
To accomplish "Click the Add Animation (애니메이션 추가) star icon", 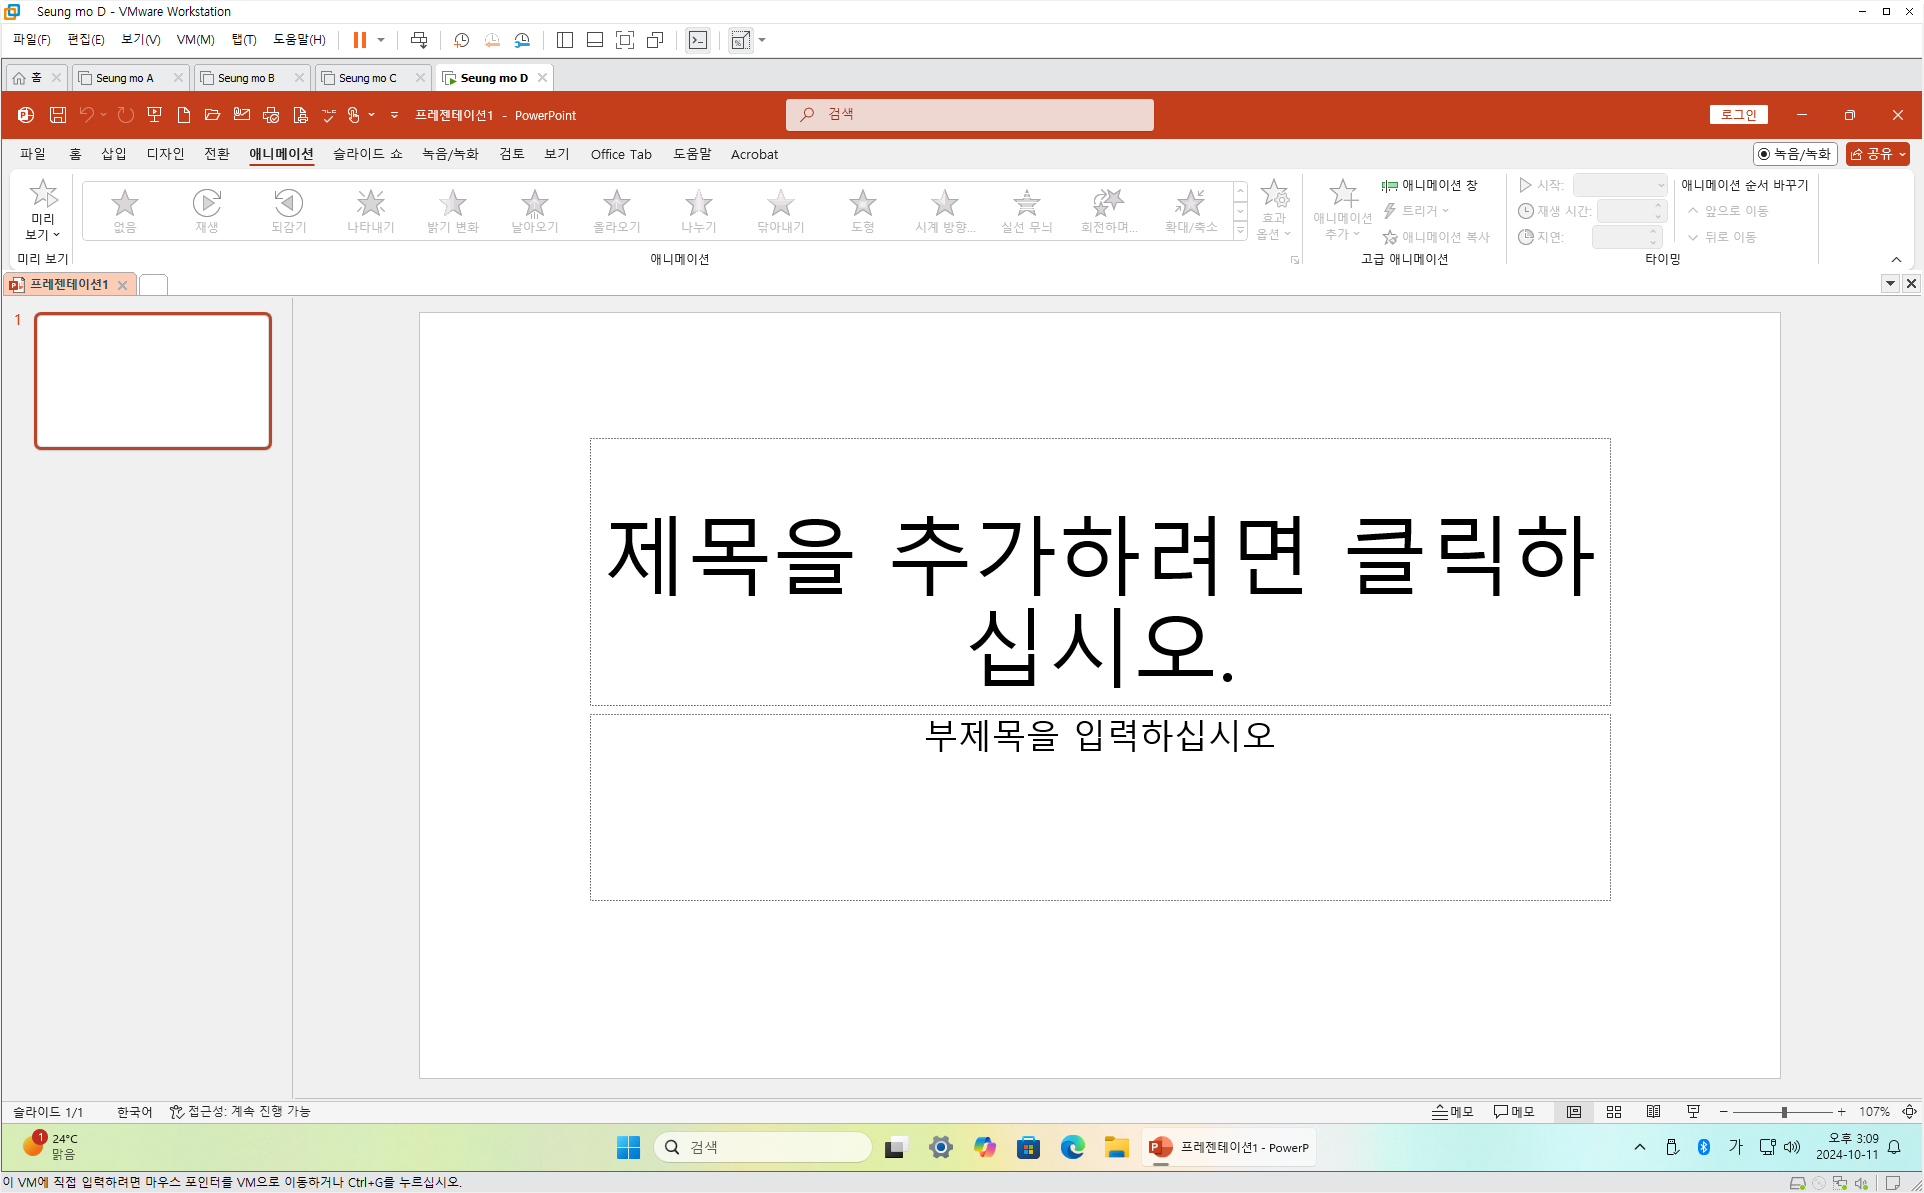I will 1342,195.
